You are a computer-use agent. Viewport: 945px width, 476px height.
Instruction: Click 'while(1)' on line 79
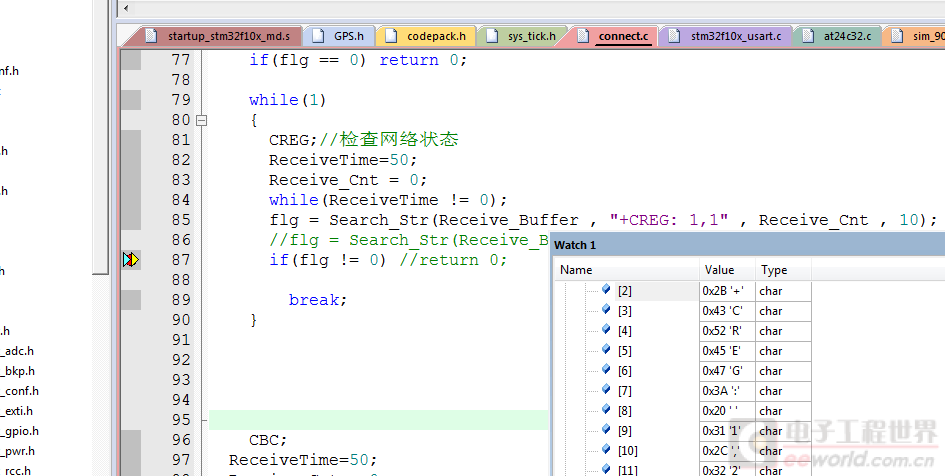(x=287, y=100)
